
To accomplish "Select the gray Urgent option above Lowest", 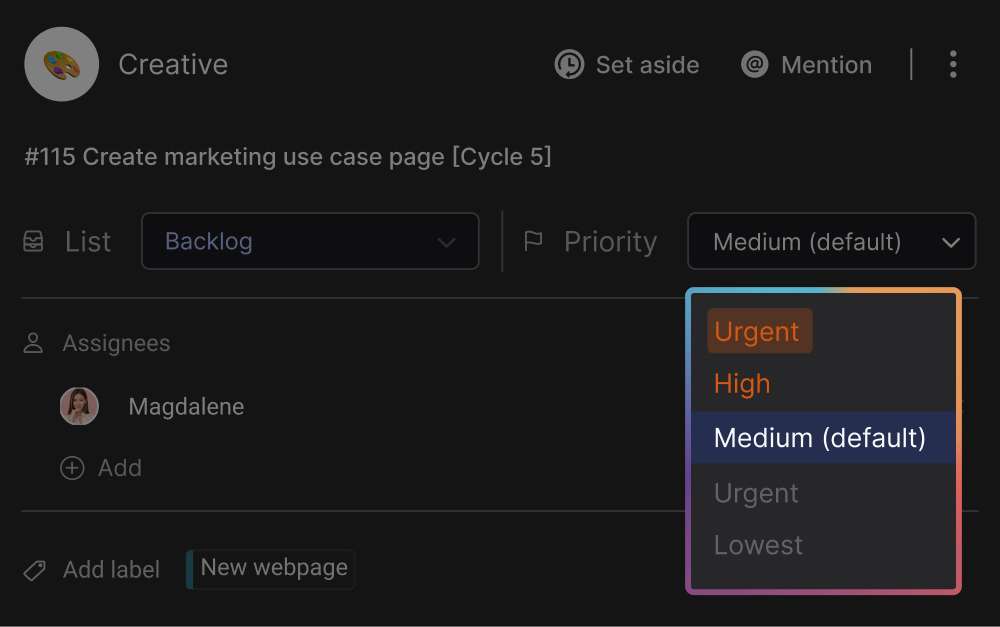I will pyautogui.click(x=756, y=493).
